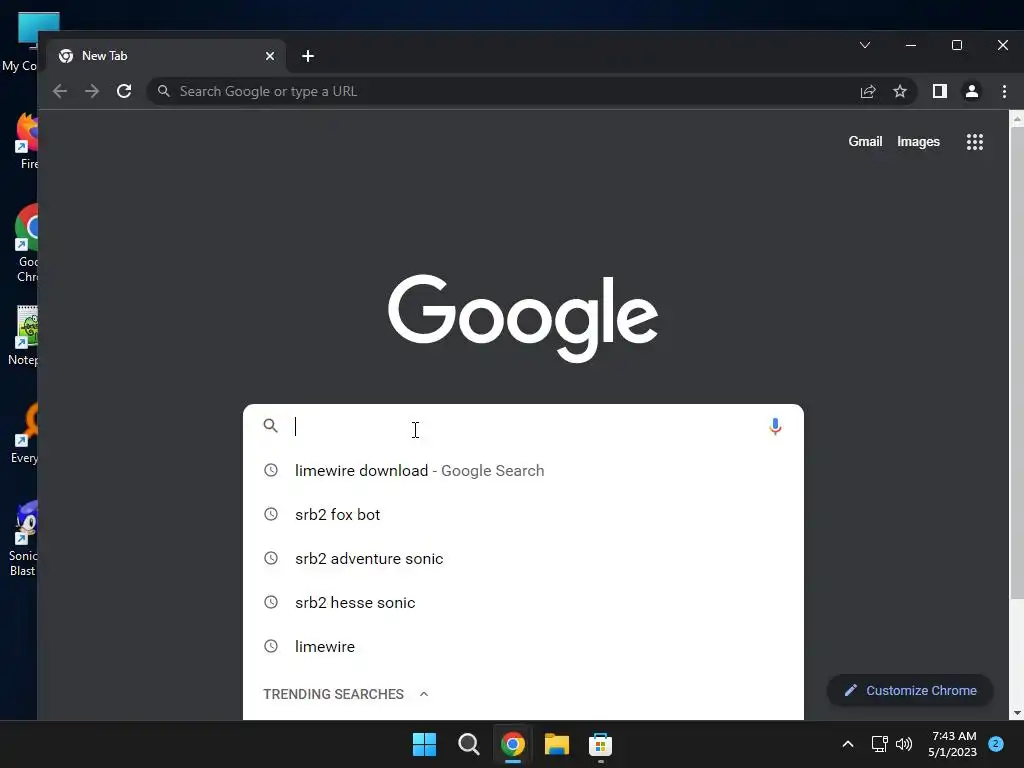Click the volume speaker icon

pos(904,744)
